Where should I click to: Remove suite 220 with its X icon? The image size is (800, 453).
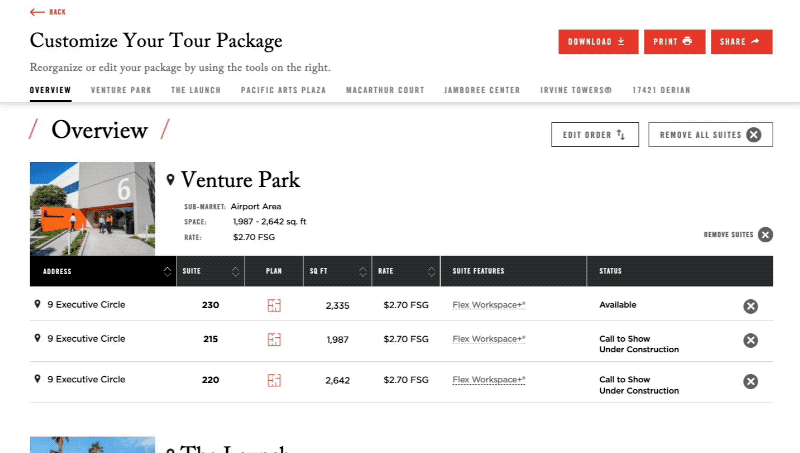click(x=750, y=382)
